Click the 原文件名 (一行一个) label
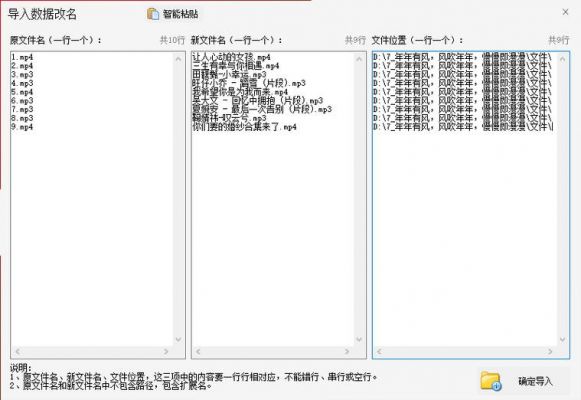 56,40
